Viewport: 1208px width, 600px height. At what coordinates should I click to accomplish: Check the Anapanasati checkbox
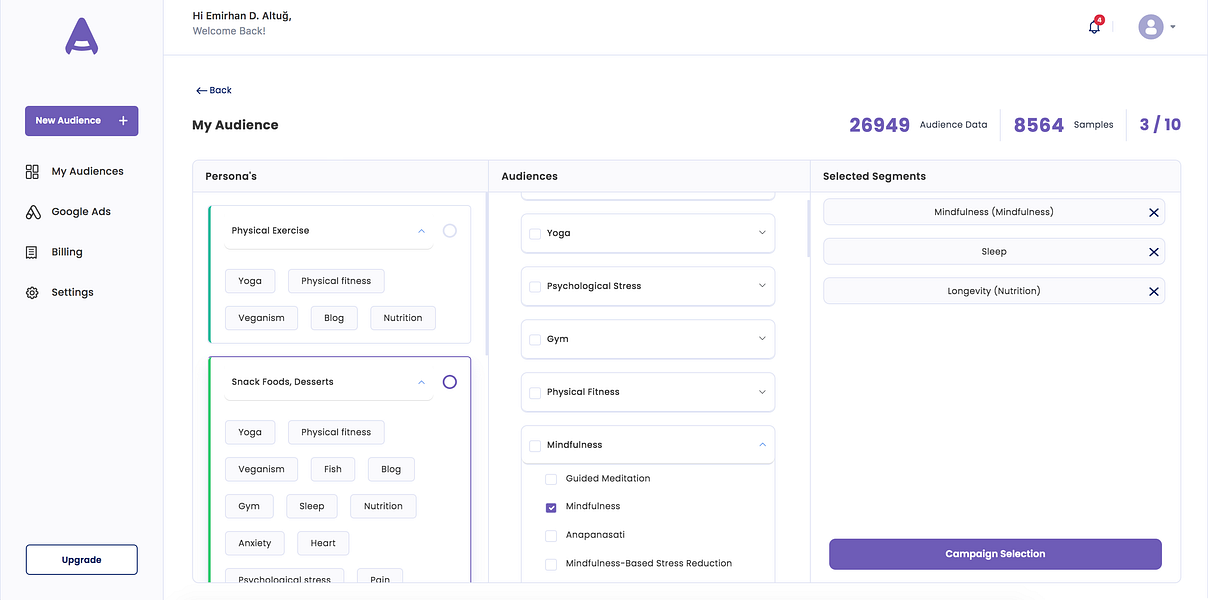pos(551,536)
